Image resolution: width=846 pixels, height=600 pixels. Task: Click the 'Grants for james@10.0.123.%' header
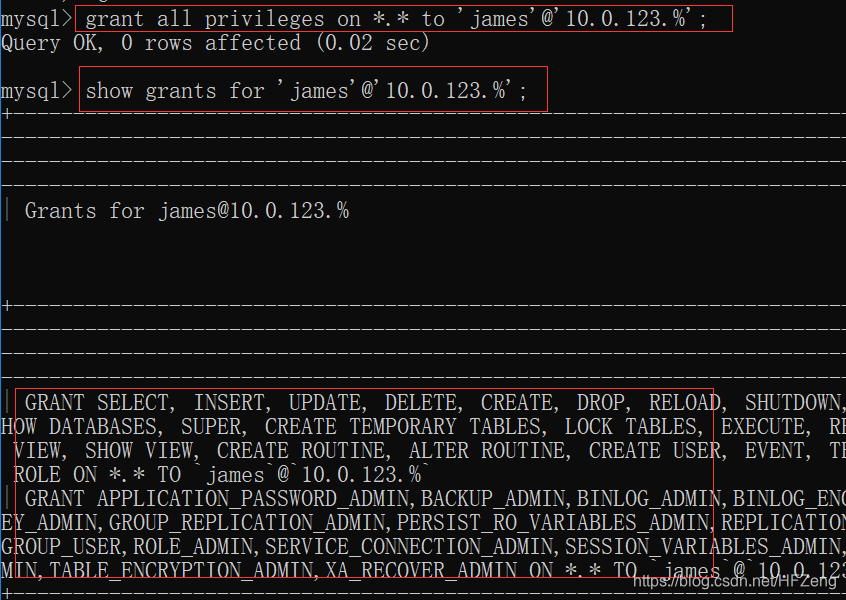click(187, 210)
